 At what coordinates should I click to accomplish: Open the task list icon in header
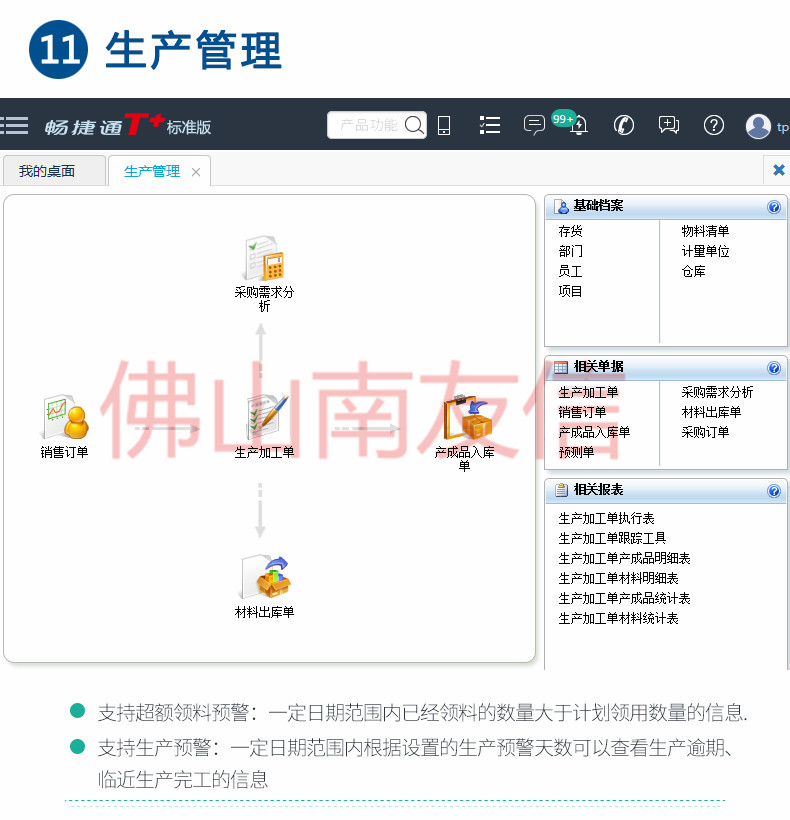(489, 126)
